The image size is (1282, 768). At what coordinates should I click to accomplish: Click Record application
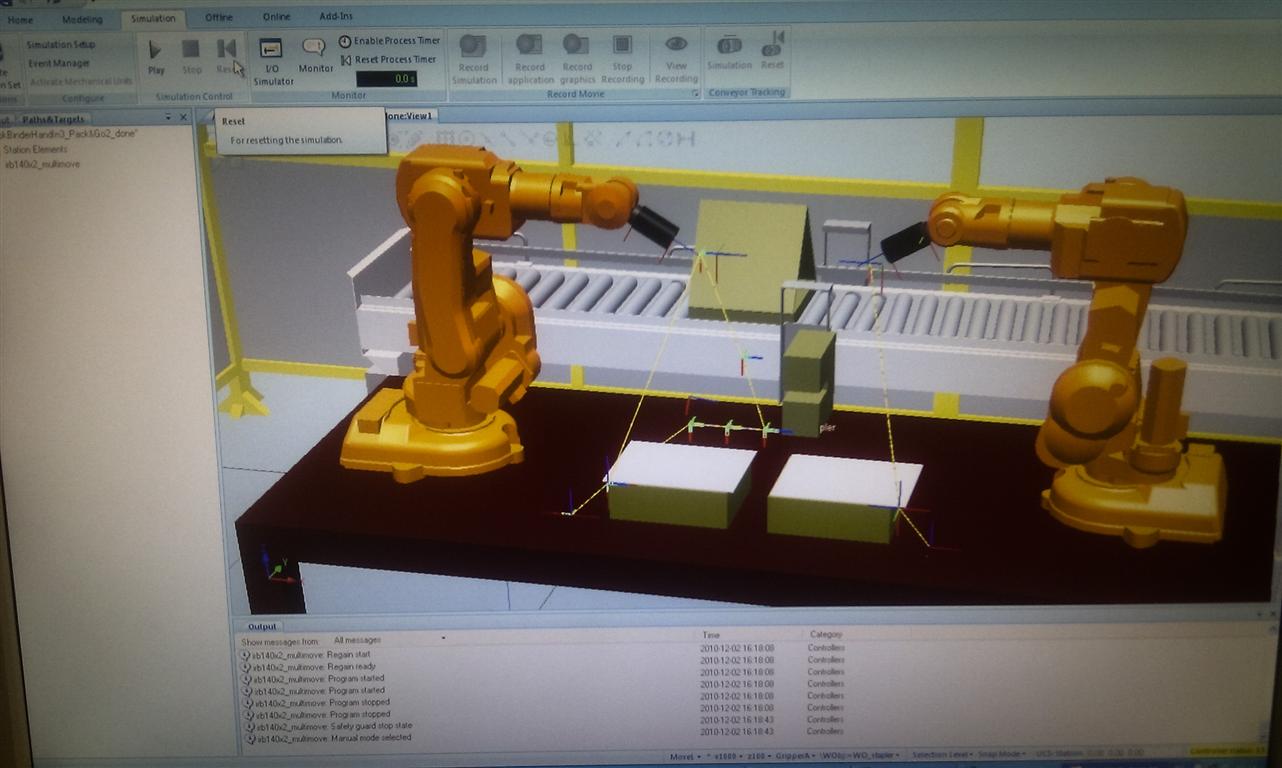point(530,59)
